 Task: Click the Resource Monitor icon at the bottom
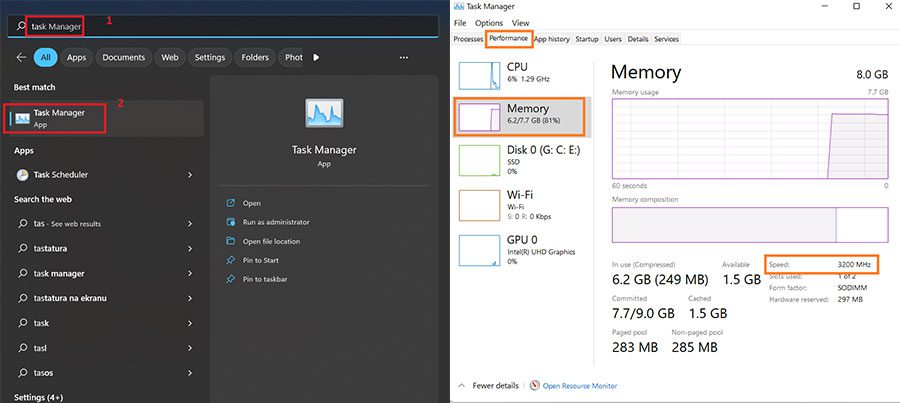click(x=534, y=385)
